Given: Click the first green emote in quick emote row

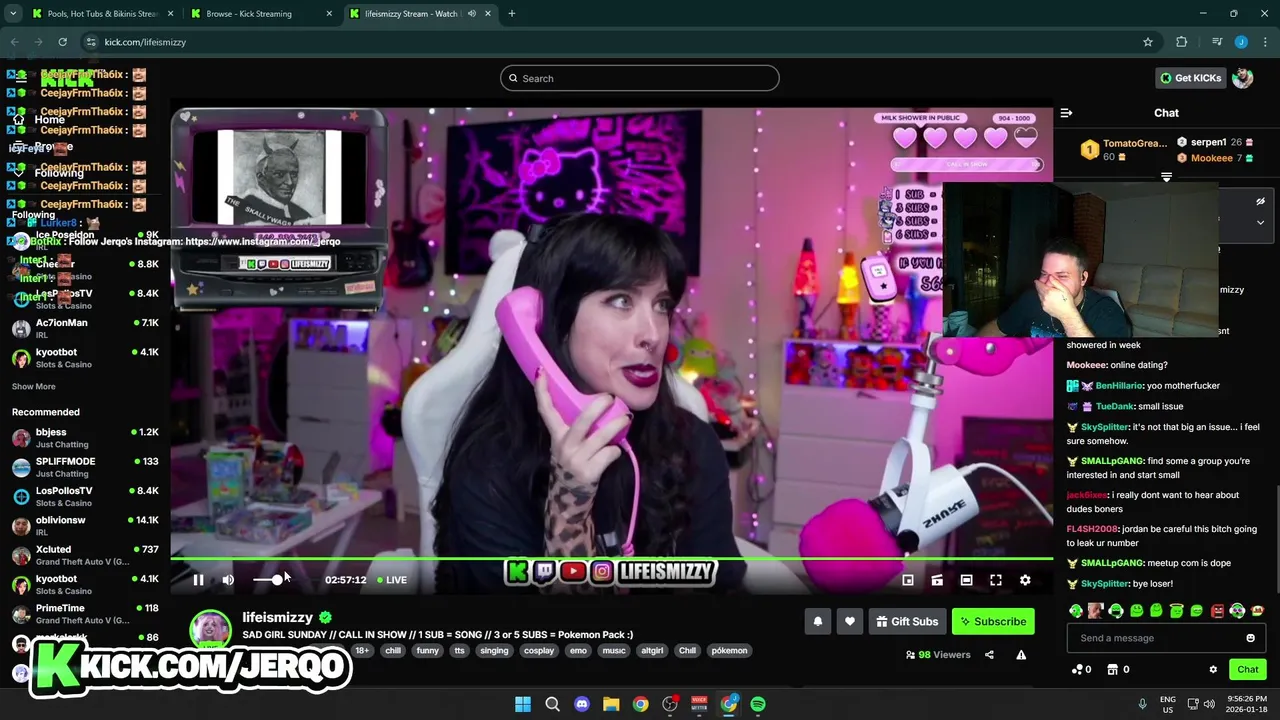Looking at the screenshot, I should (1076, 610).
